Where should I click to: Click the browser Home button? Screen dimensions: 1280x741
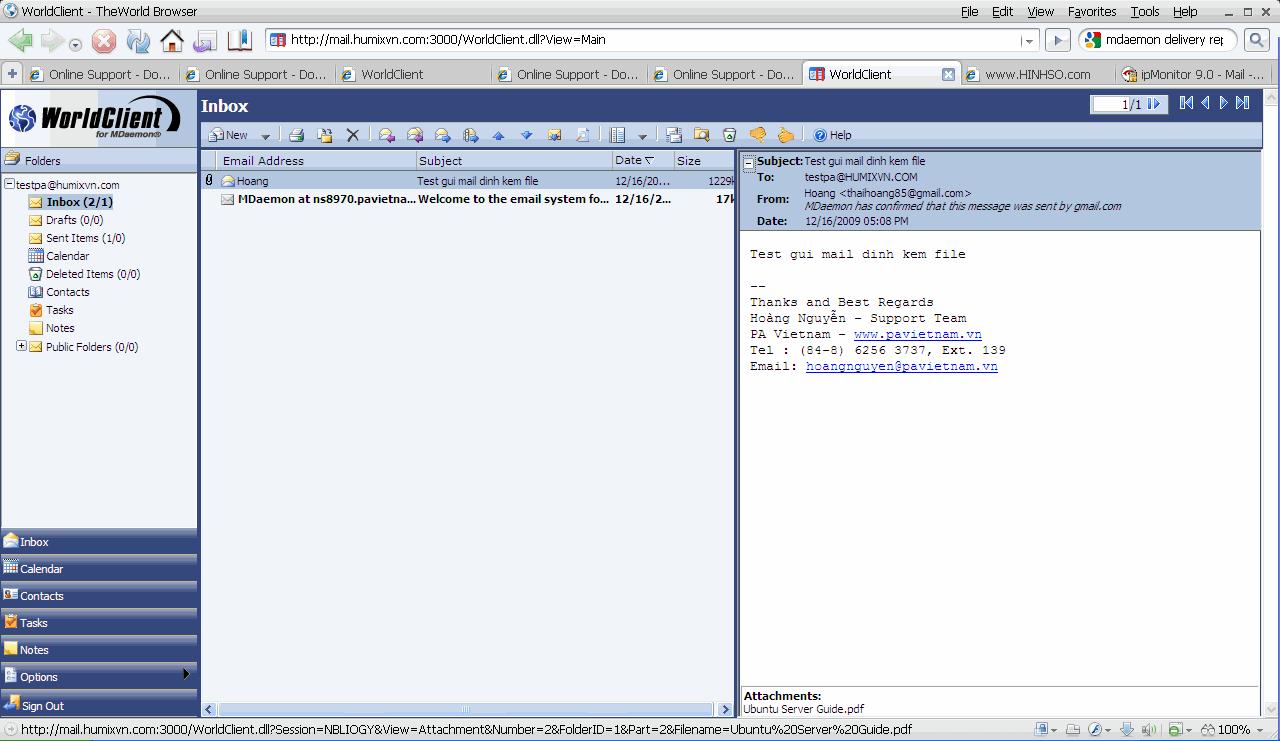click(172, 41)
